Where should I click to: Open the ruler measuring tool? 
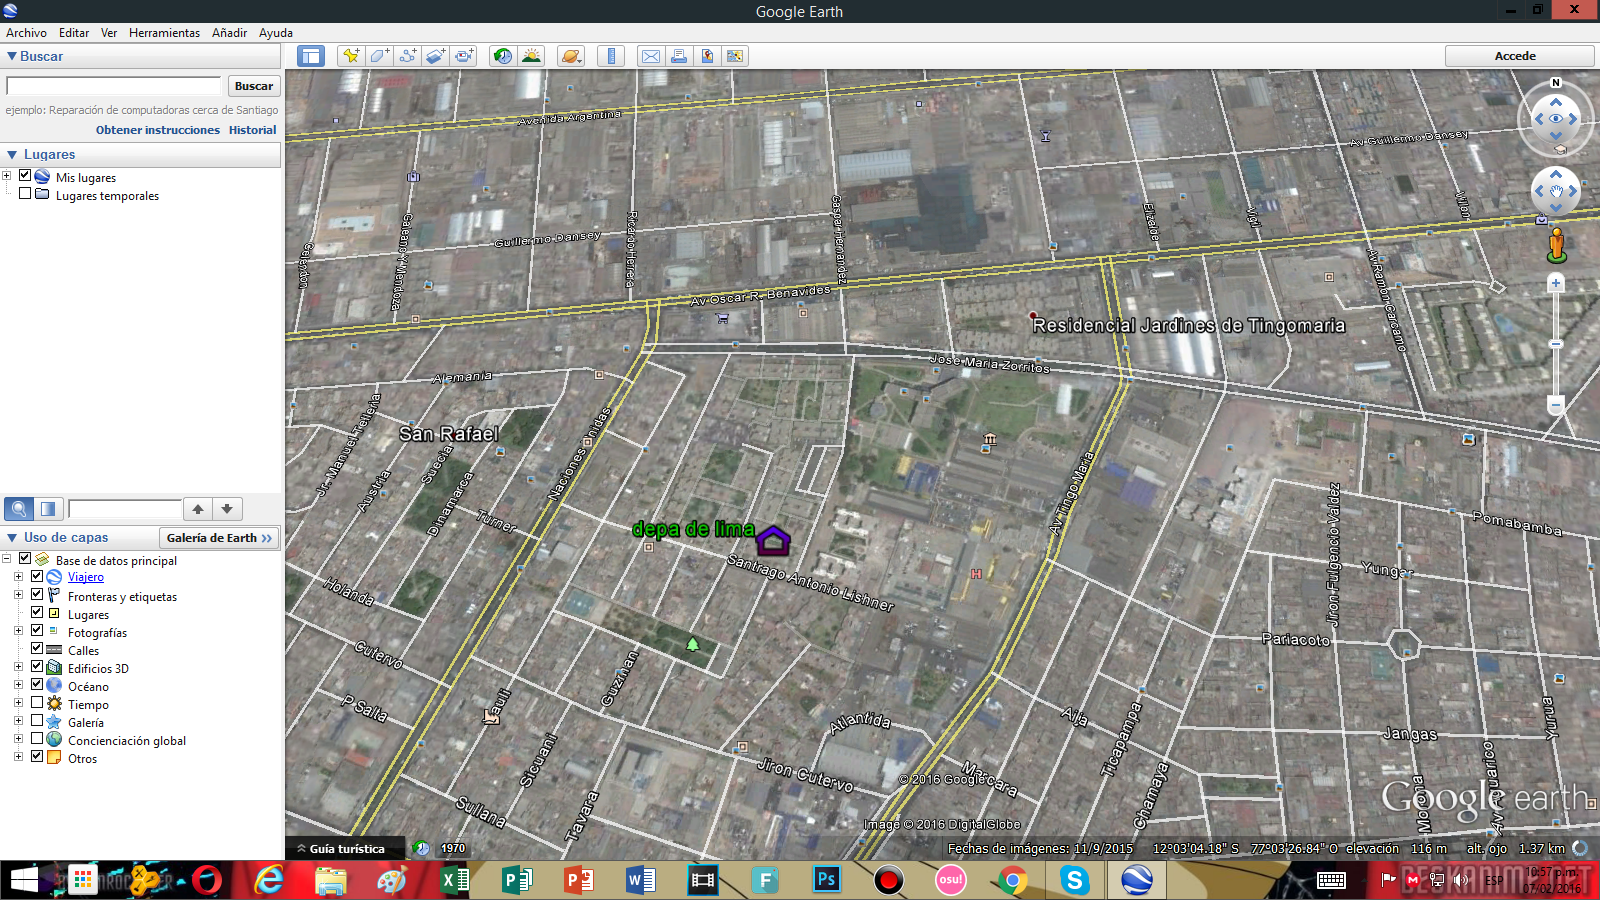pos(610,56)
